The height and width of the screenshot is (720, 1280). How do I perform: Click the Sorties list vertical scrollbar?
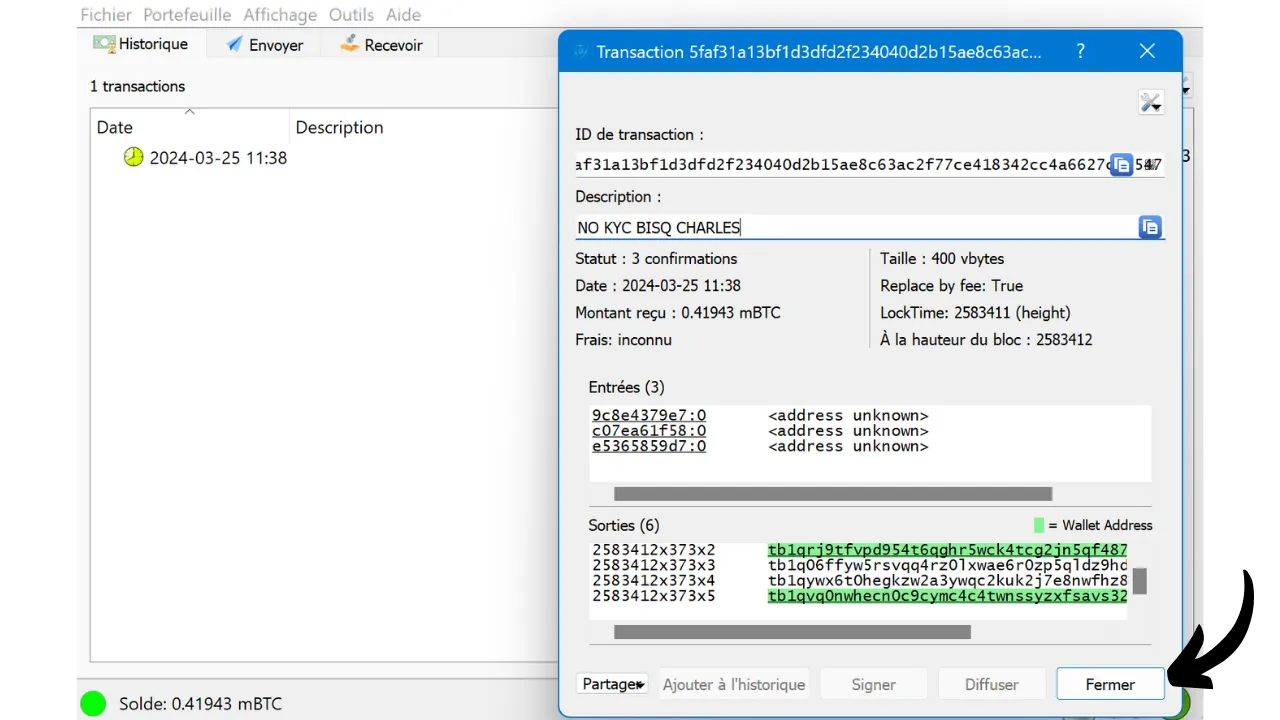click(x=1139, y=581)
